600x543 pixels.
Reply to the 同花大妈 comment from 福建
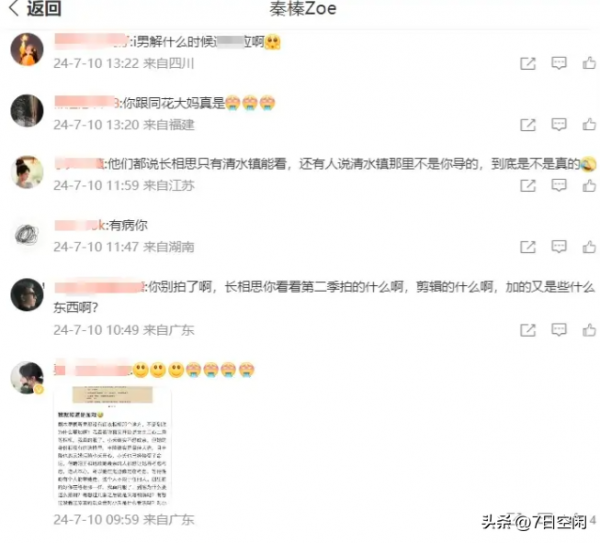559,124
